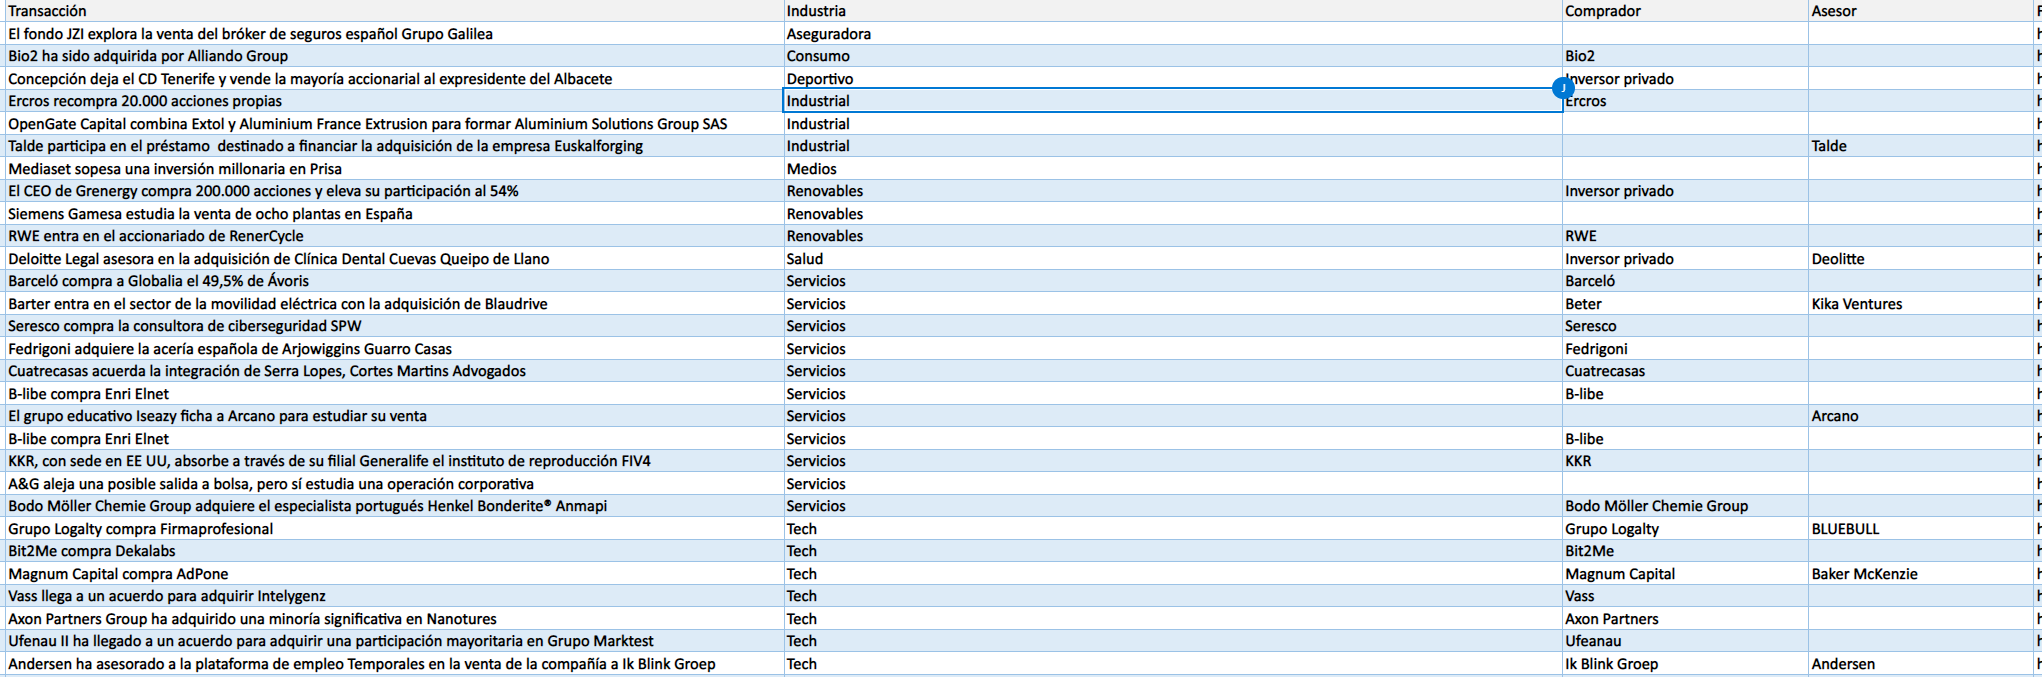The height and width of the screenshot is (677, 2042).
Task: Select the Baker McKenzie advisor cell
Action: (x=1921, y=574)
